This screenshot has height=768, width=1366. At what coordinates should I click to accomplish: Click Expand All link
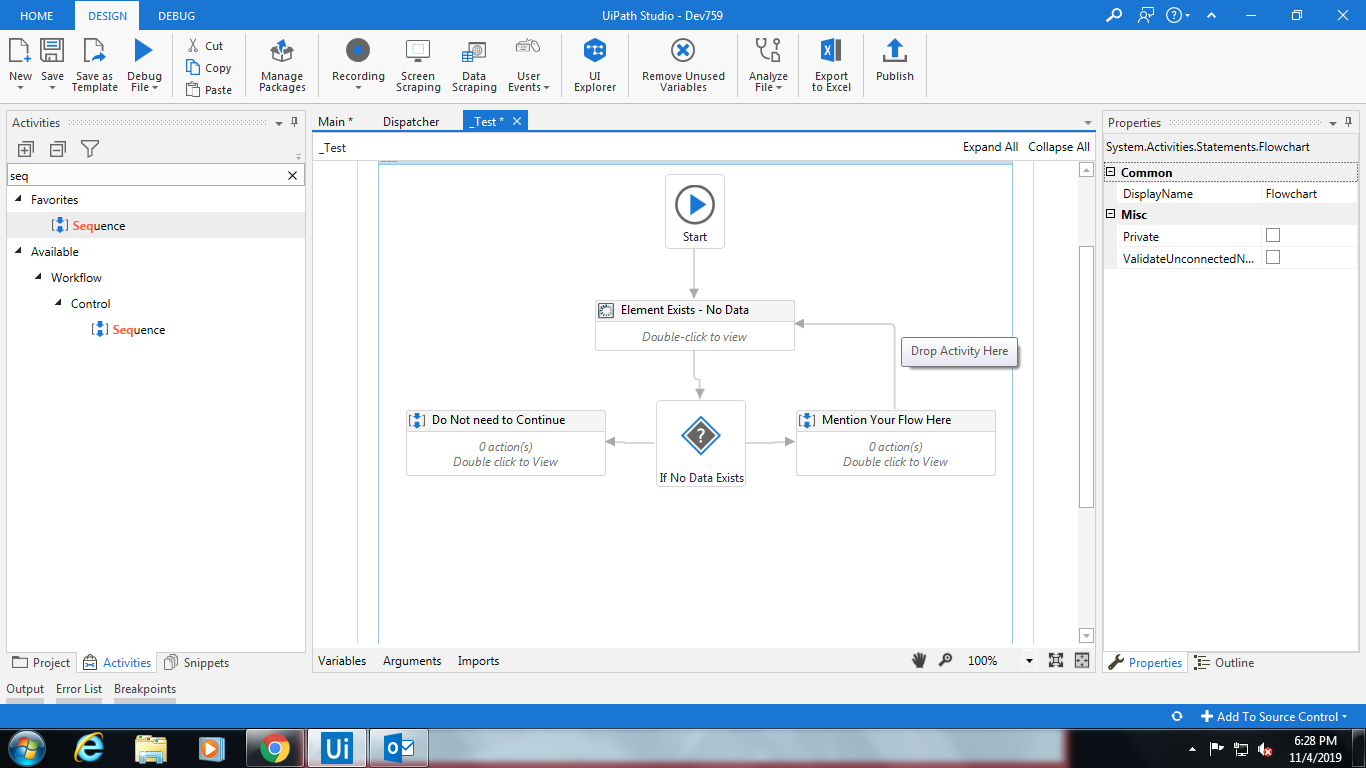tap(990, 147)
